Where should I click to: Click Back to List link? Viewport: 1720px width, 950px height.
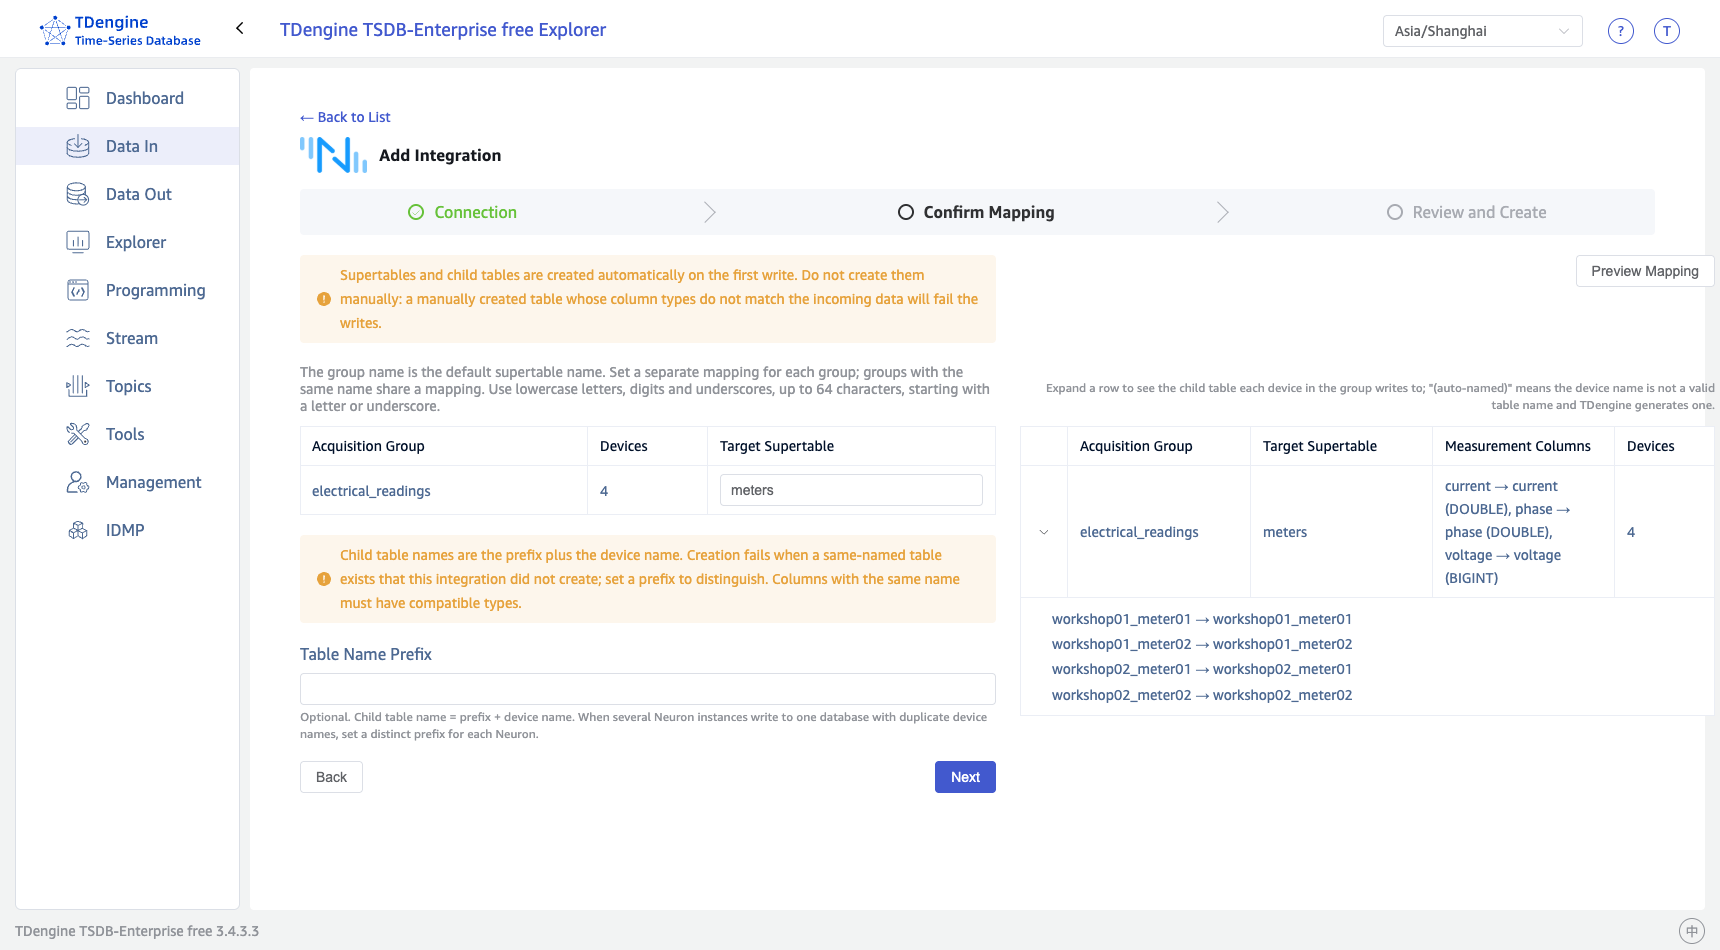tap(345, 117)
